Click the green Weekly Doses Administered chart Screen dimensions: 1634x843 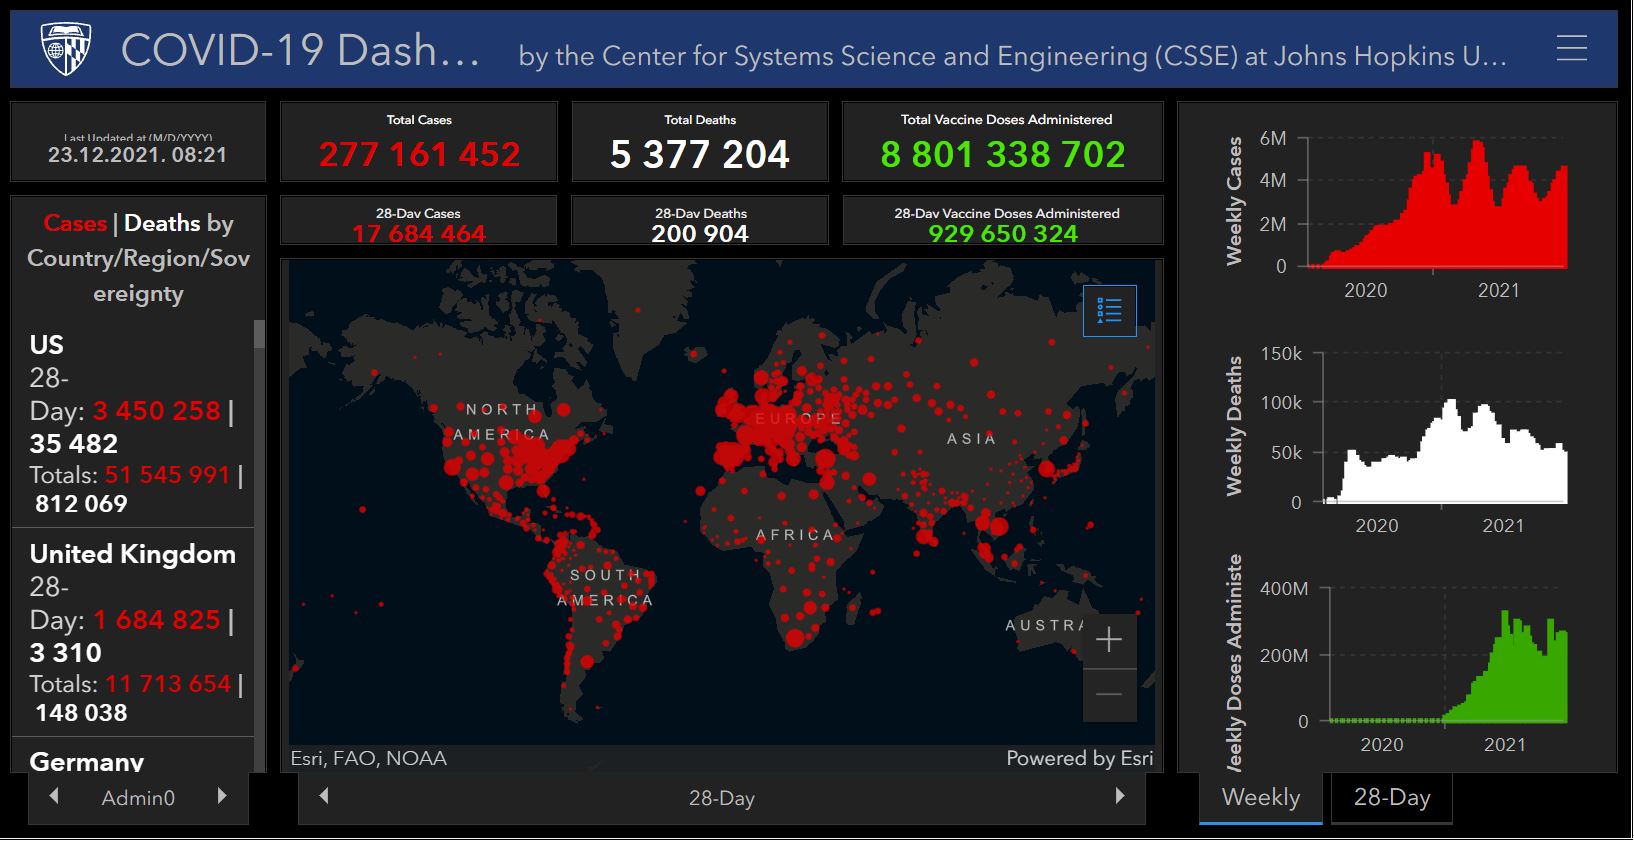click(x=1505, y=668)
